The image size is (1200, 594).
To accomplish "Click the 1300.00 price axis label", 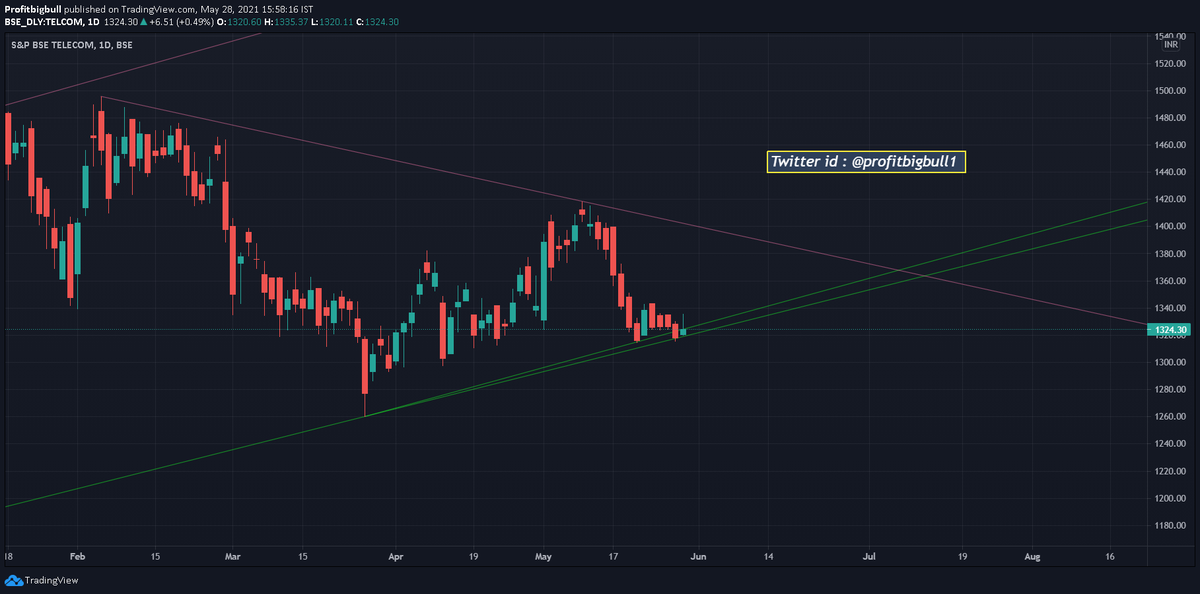I will pyautogui.click(x=1172, y=362).
